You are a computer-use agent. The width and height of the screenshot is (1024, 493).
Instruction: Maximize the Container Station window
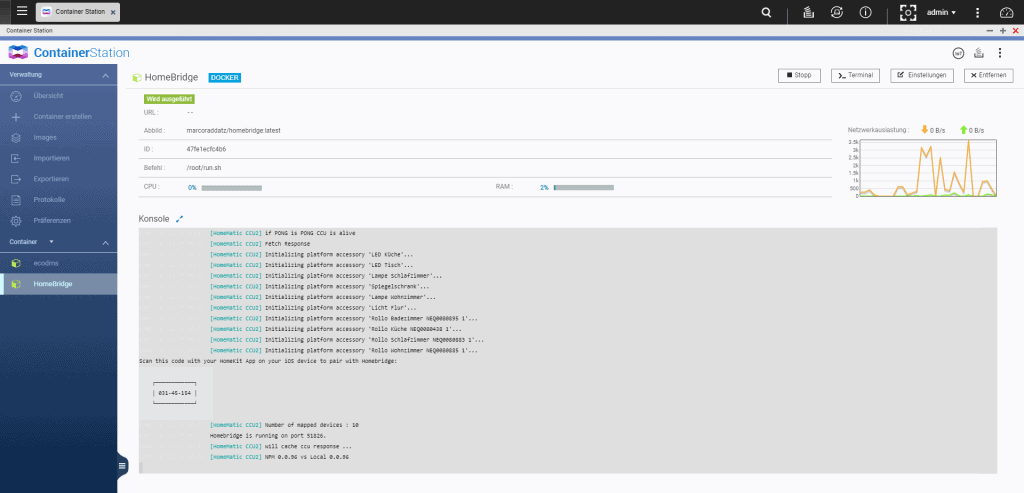pos(1003,31)
